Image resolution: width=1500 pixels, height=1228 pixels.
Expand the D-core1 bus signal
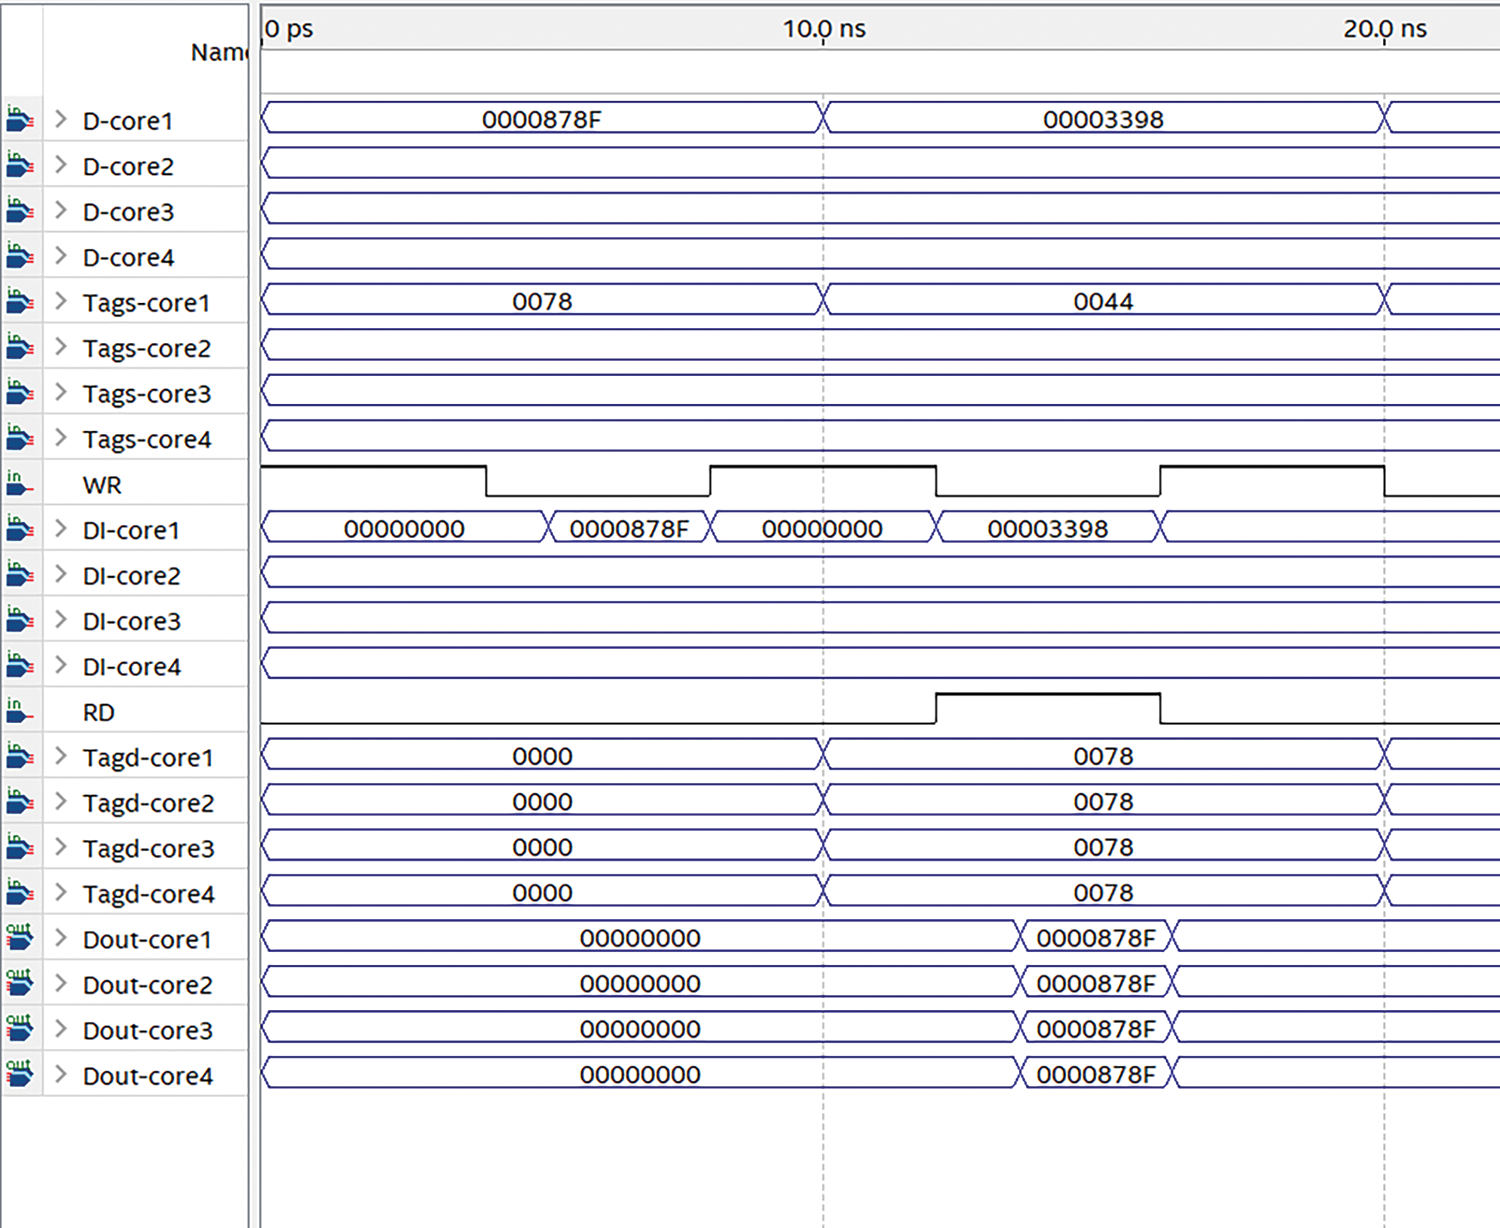point(61,120)
